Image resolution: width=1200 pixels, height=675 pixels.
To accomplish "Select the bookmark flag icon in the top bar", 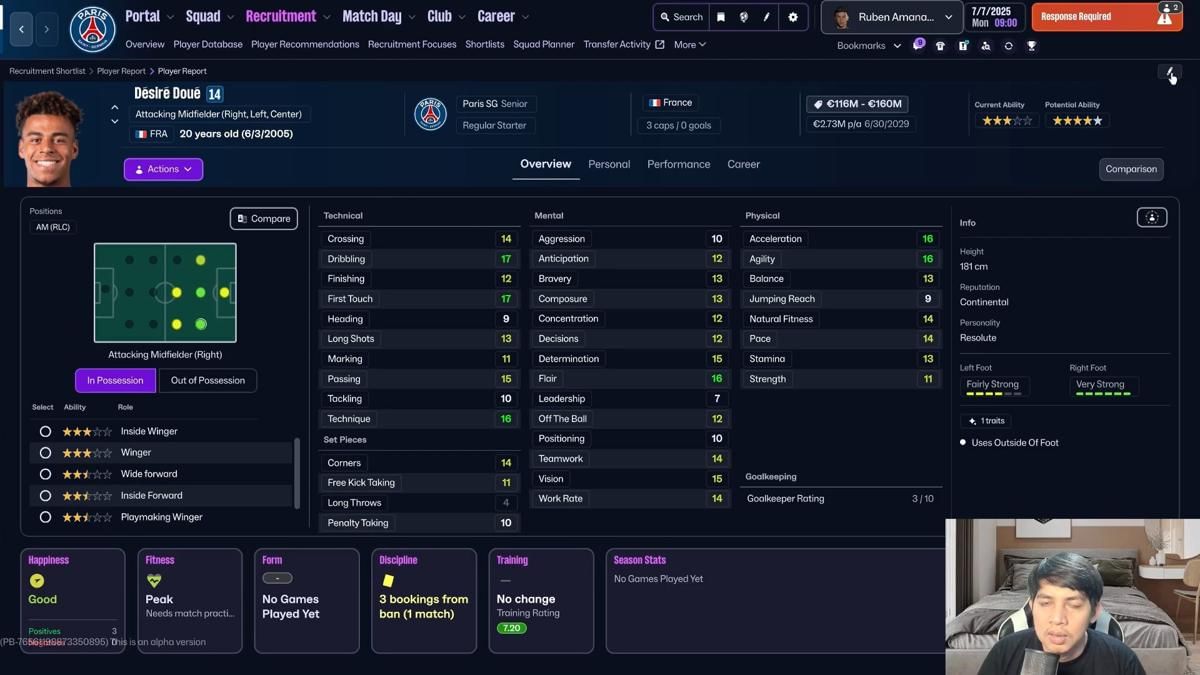I will pyautogui.click(x=721, y=17).
